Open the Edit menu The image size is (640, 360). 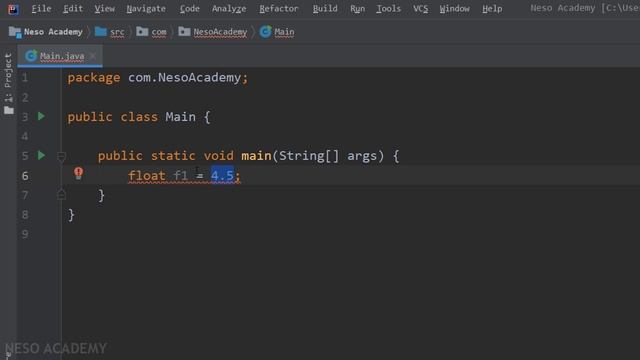pyautogui.click(x=73, y=9)
